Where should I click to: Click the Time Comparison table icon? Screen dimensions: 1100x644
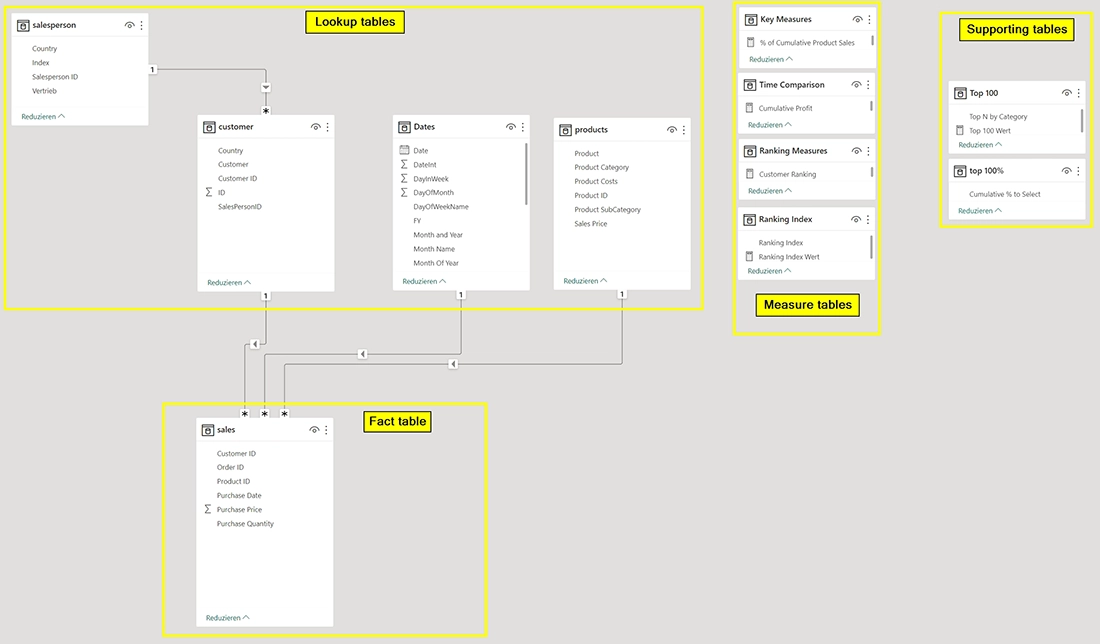click(x=749, y=85)
